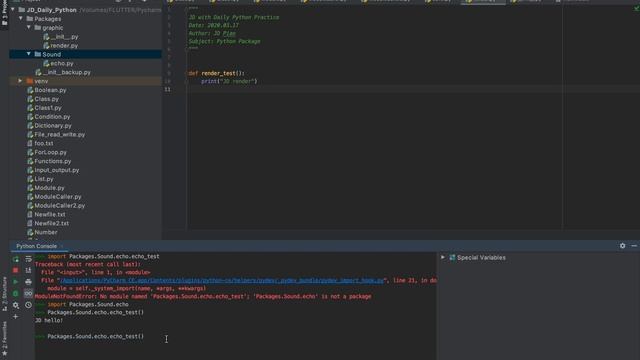Open Module.py file
640x360 pixels.
pos(49,188)
